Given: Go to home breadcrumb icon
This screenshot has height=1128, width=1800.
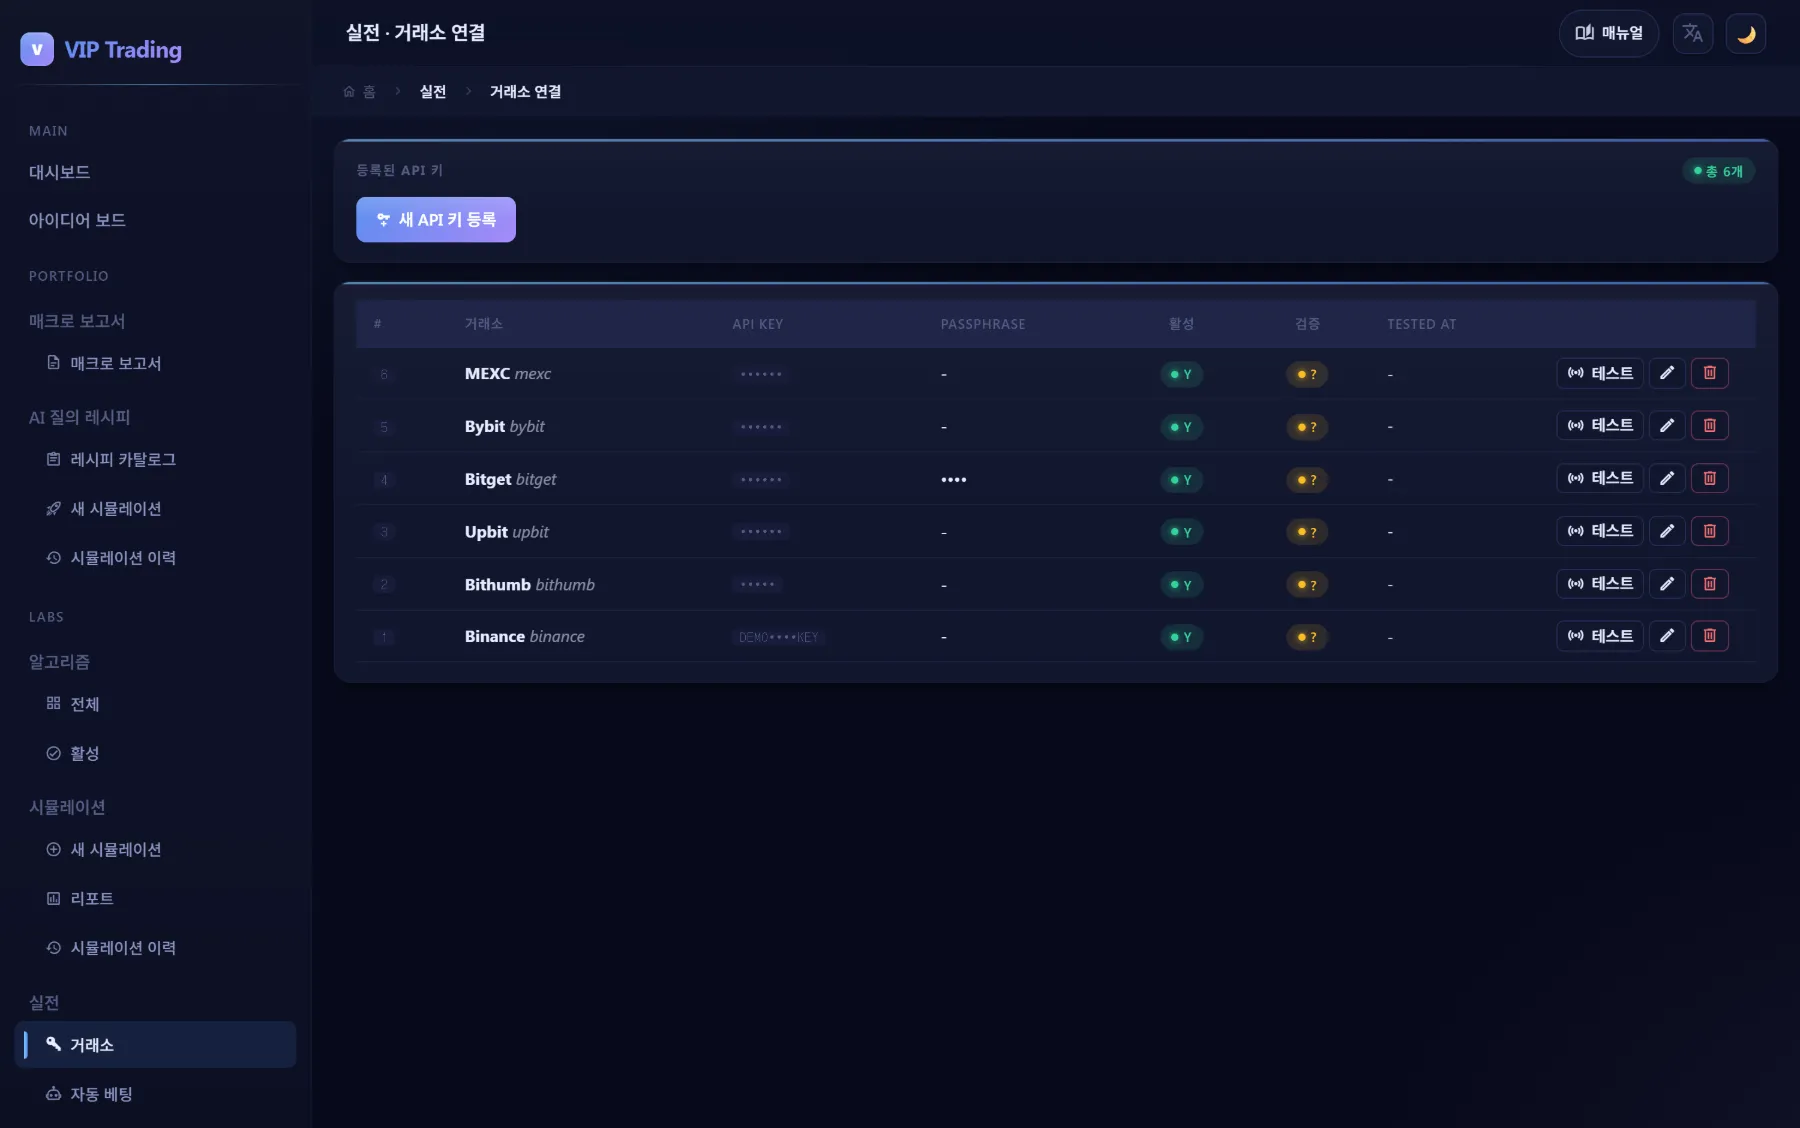Looking at the screenshot, I should (349, 92).
